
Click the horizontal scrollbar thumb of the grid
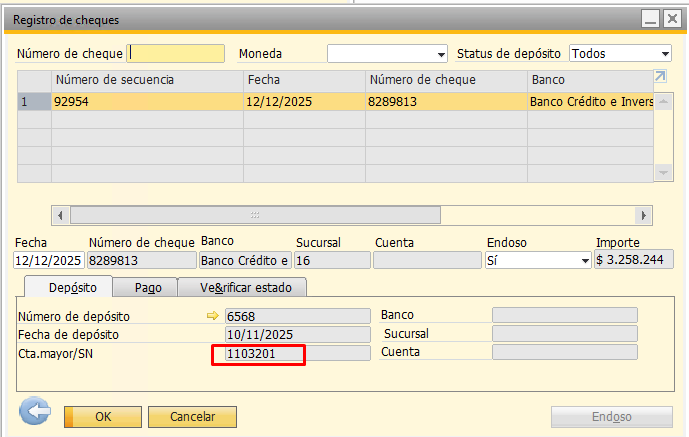click(x=255, y=215)
